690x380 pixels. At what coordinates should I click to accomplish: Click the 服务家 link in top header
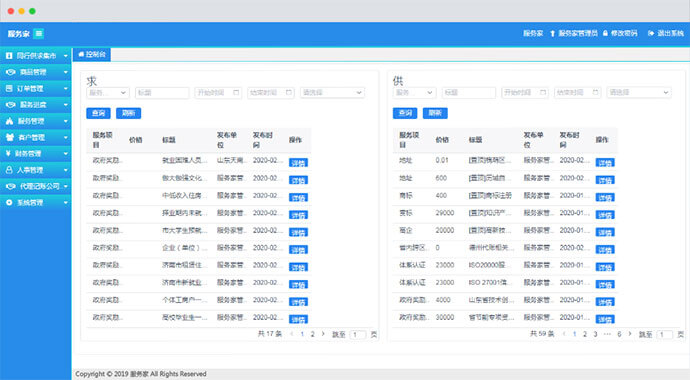point(533,33)
